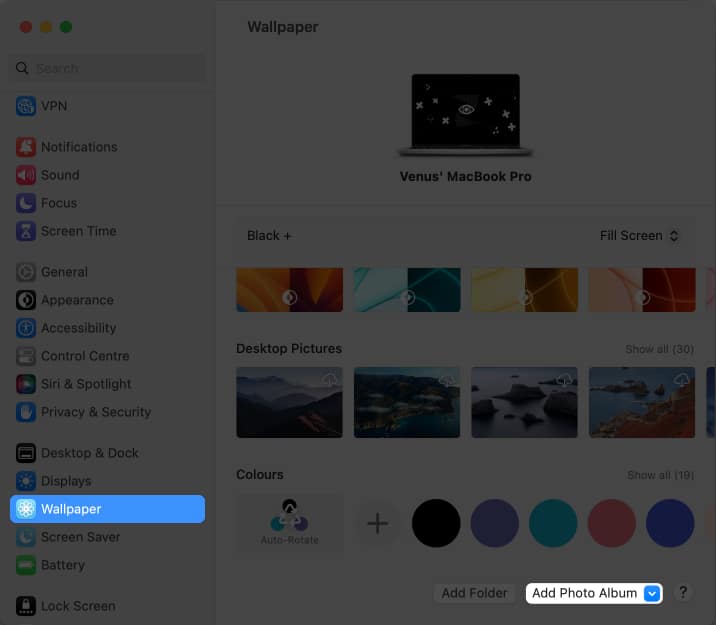Screen dimensions: 716x625
Task: Show all 19 Colours
Action: pyautogui.click(x=661, y=475)
